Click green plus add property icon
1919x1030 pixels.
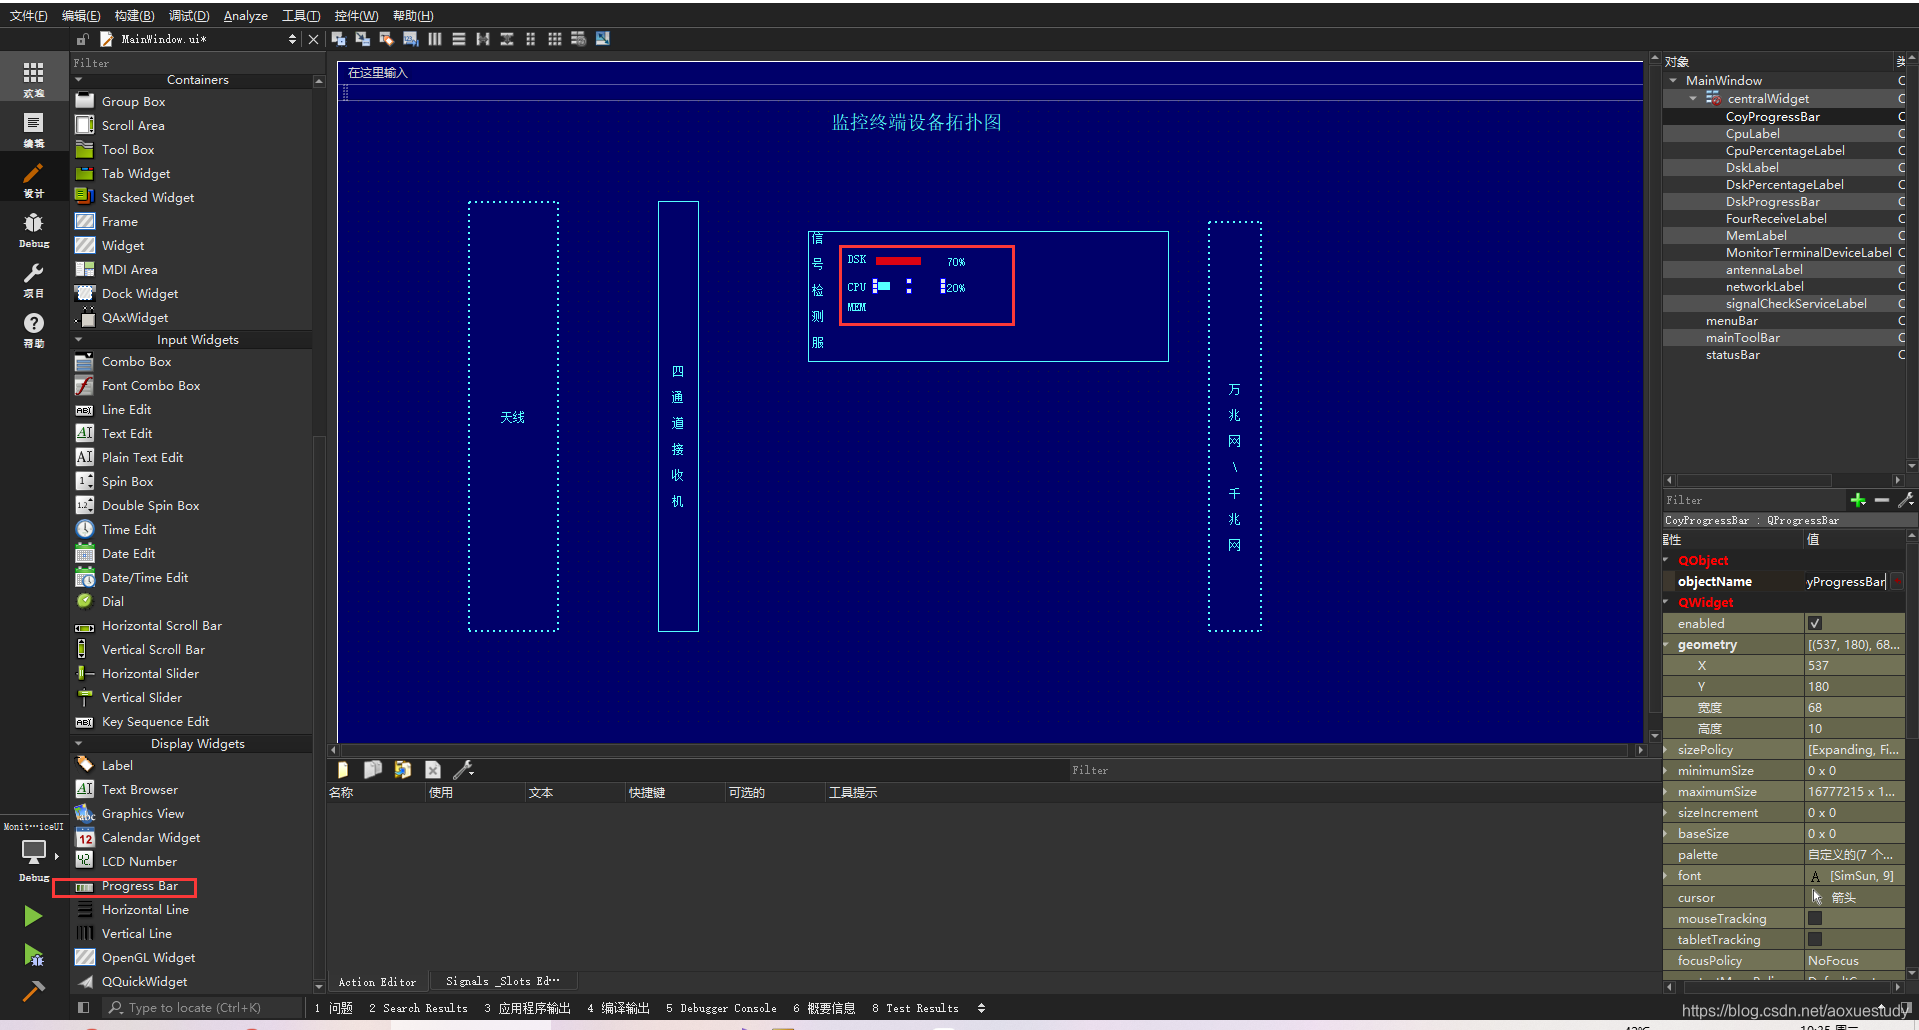click(1858, 500)
